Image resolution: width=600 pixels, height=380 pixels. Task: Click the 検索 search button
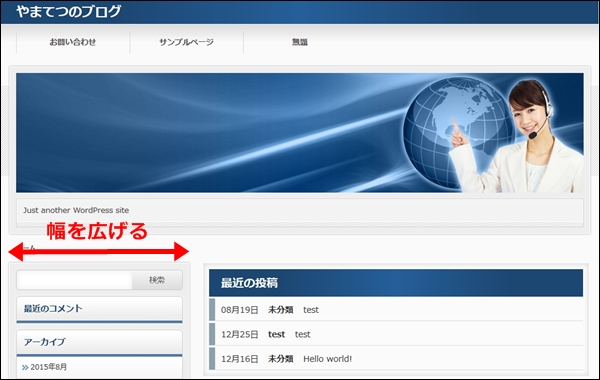tap(157, 280)
